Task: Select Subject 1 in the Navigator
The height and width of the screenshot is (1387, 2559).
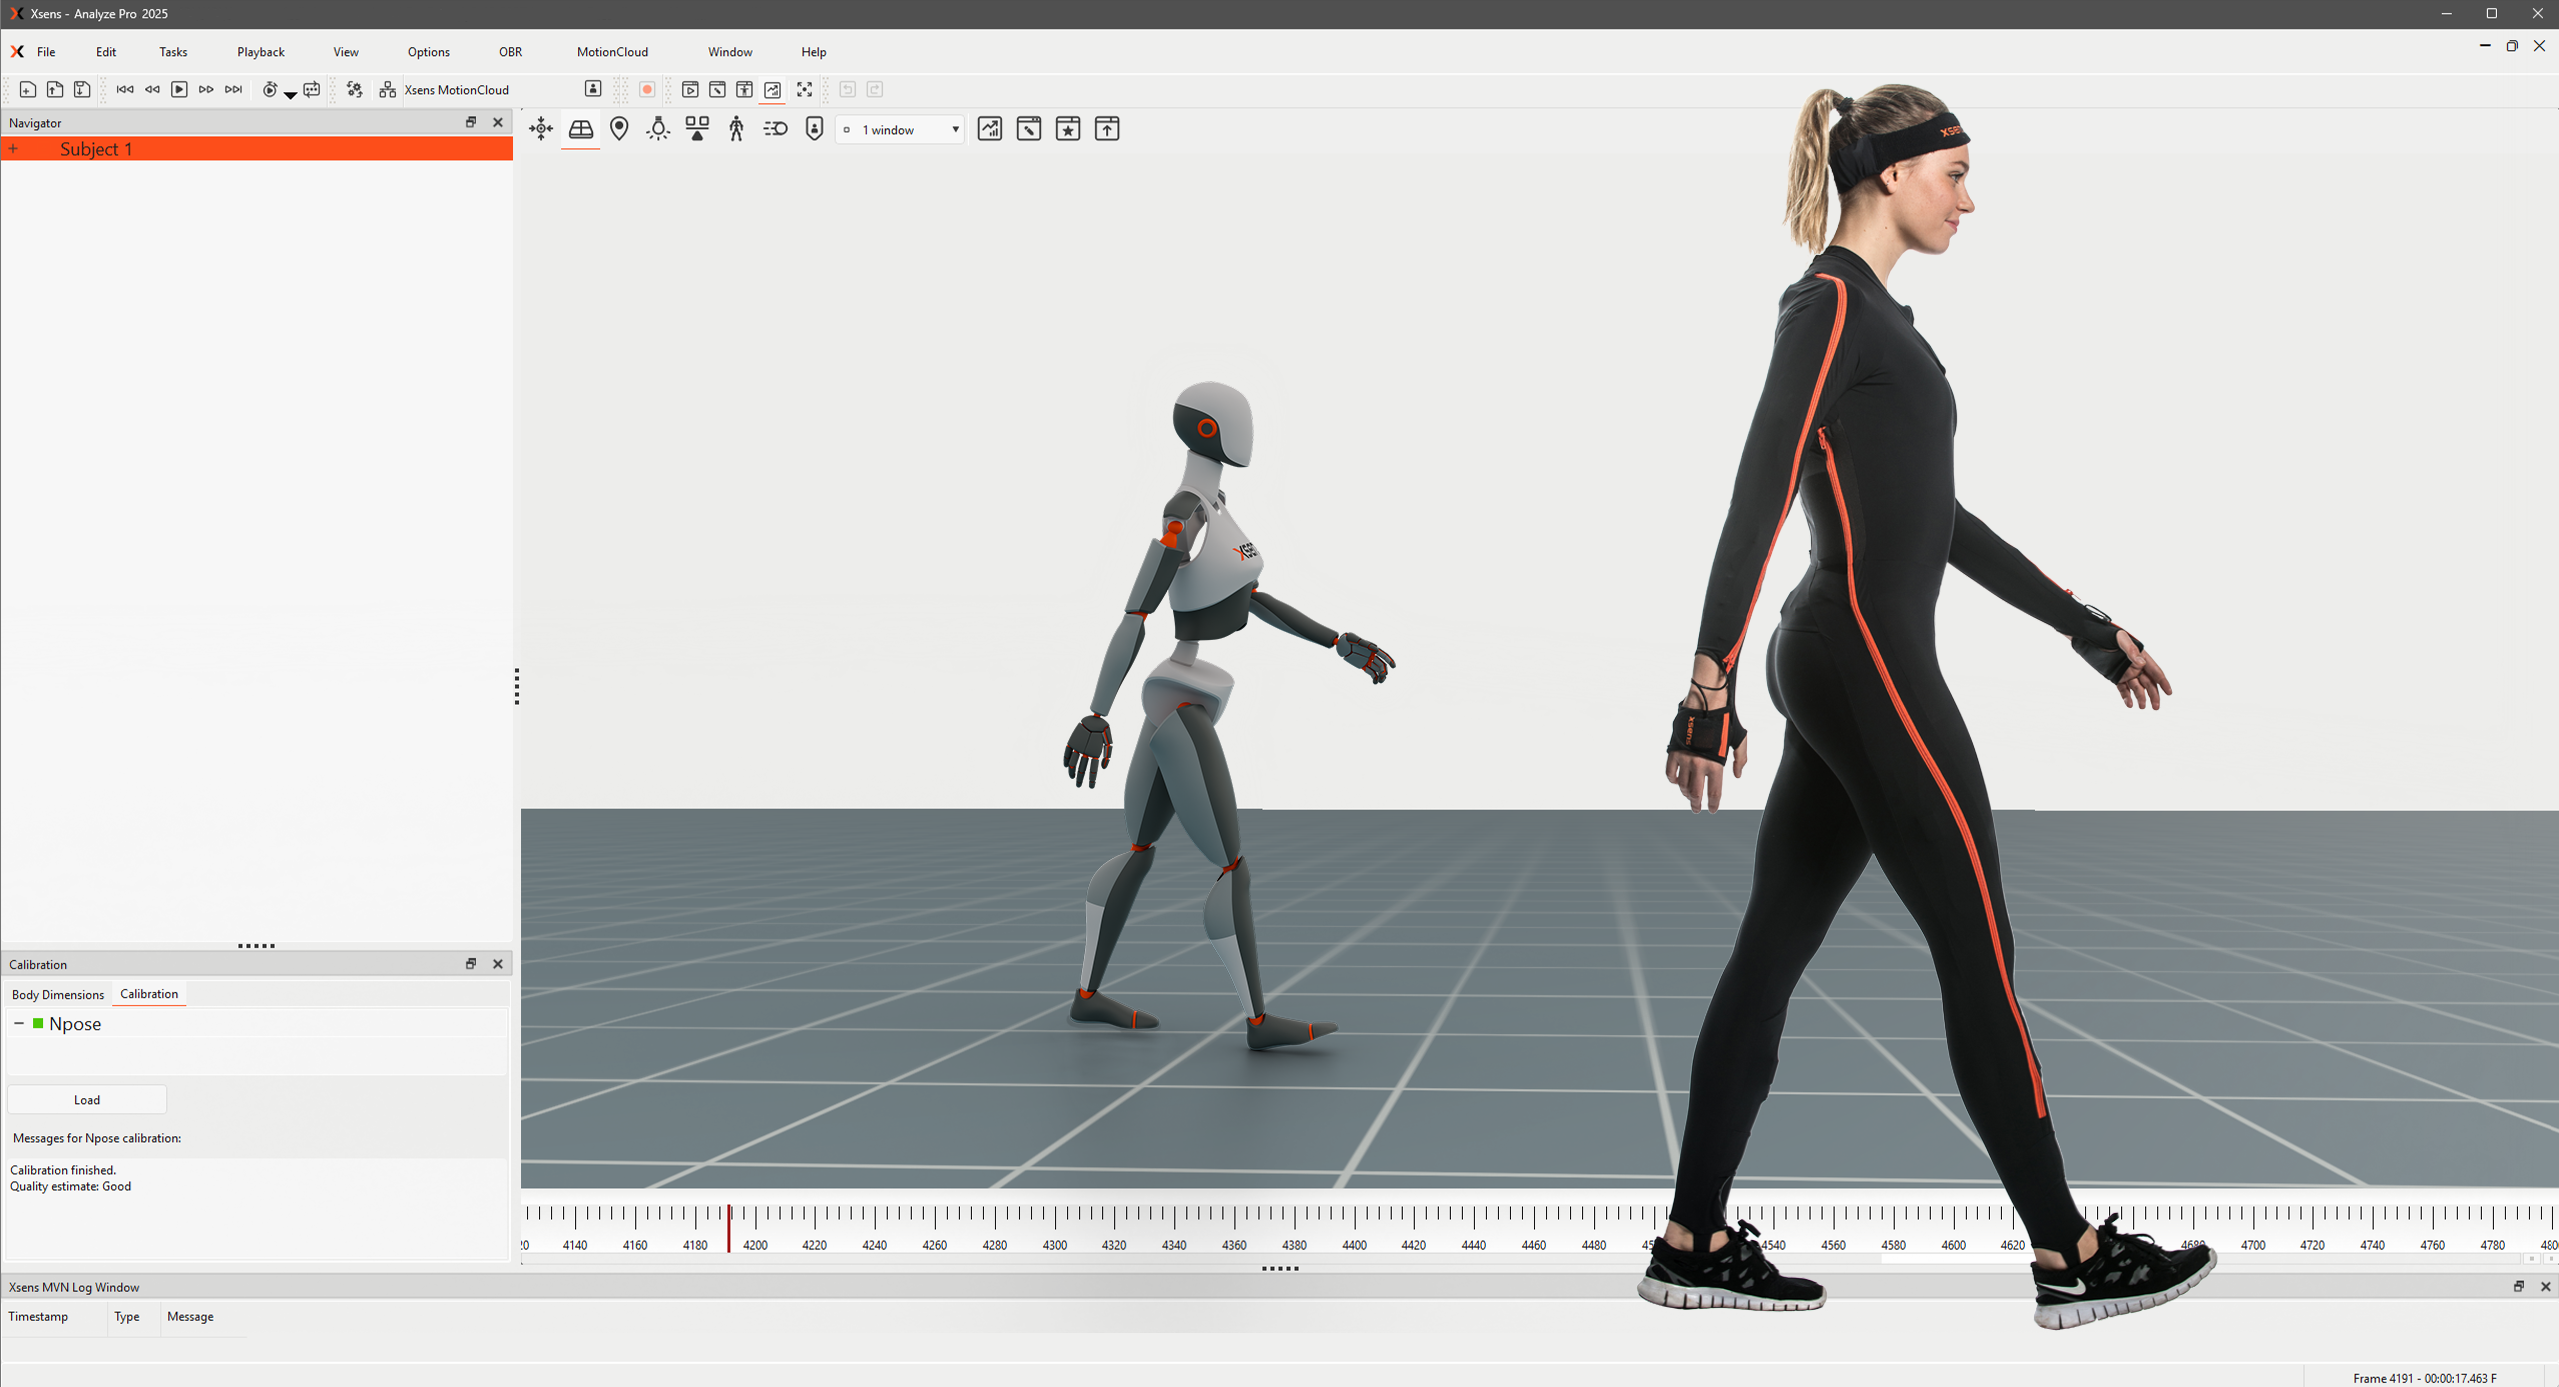Action: coord(257,149)
